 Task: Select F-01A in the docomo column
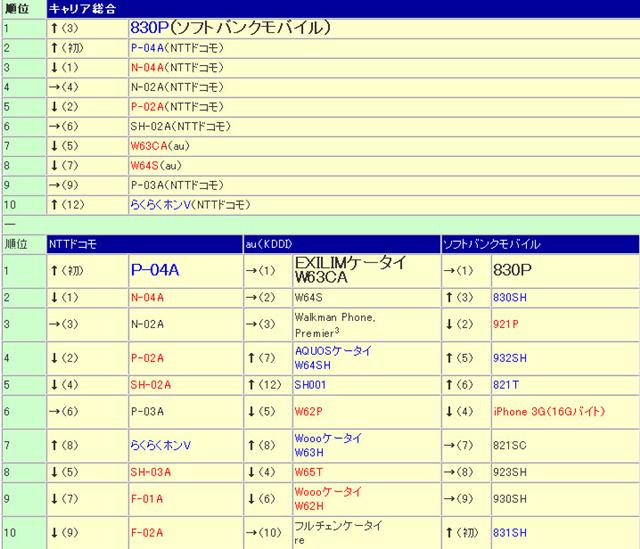(x=147, y=499)
